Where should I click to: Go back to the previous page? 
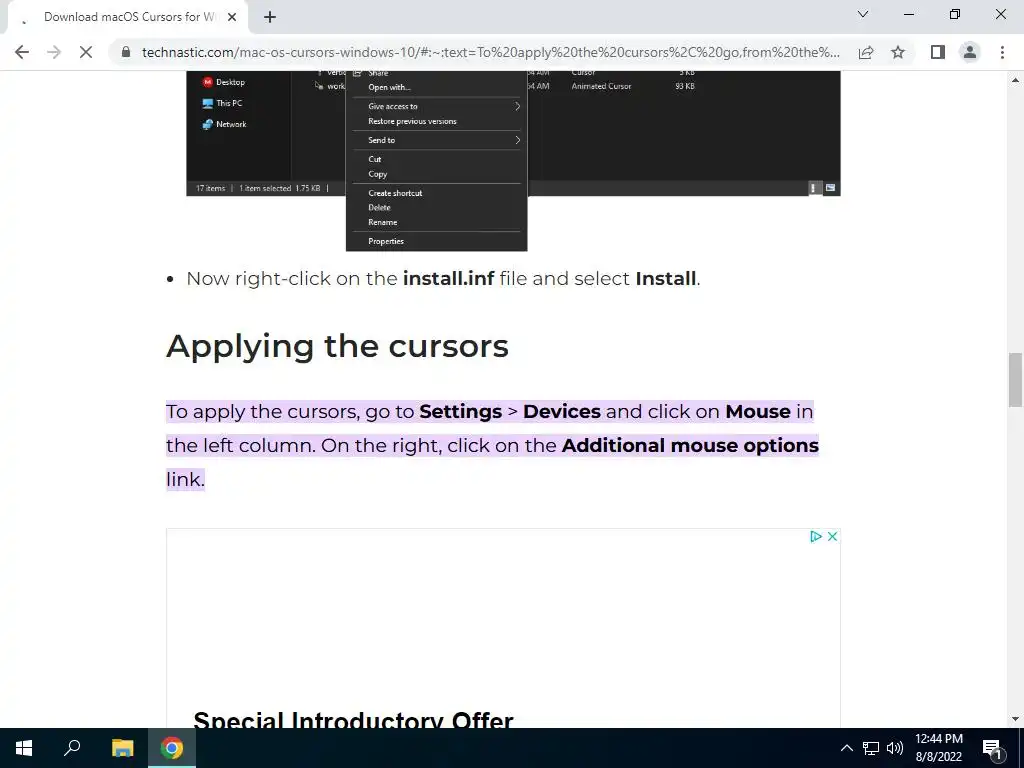pyautogui.click(x=22, y=52)
